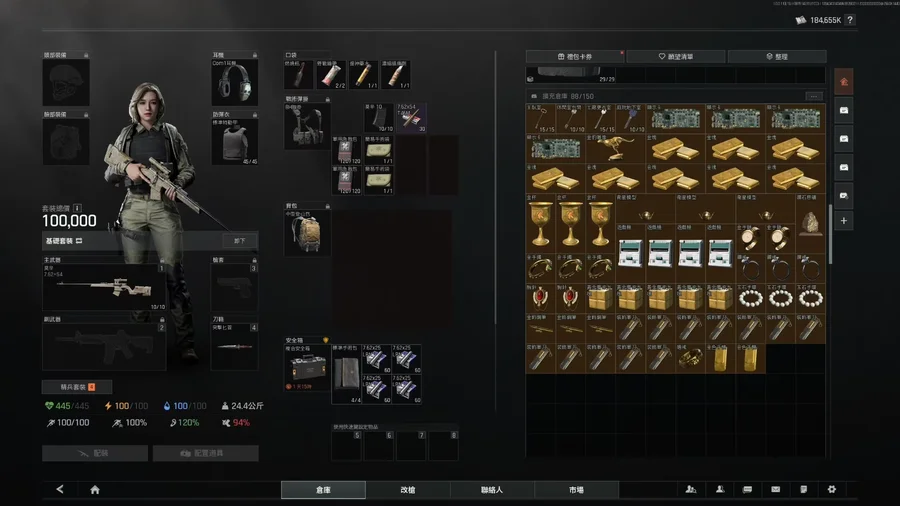This screenshot has width=900, height=506.
Task: Click health value 445/445
Action: [x=72, y=406]
